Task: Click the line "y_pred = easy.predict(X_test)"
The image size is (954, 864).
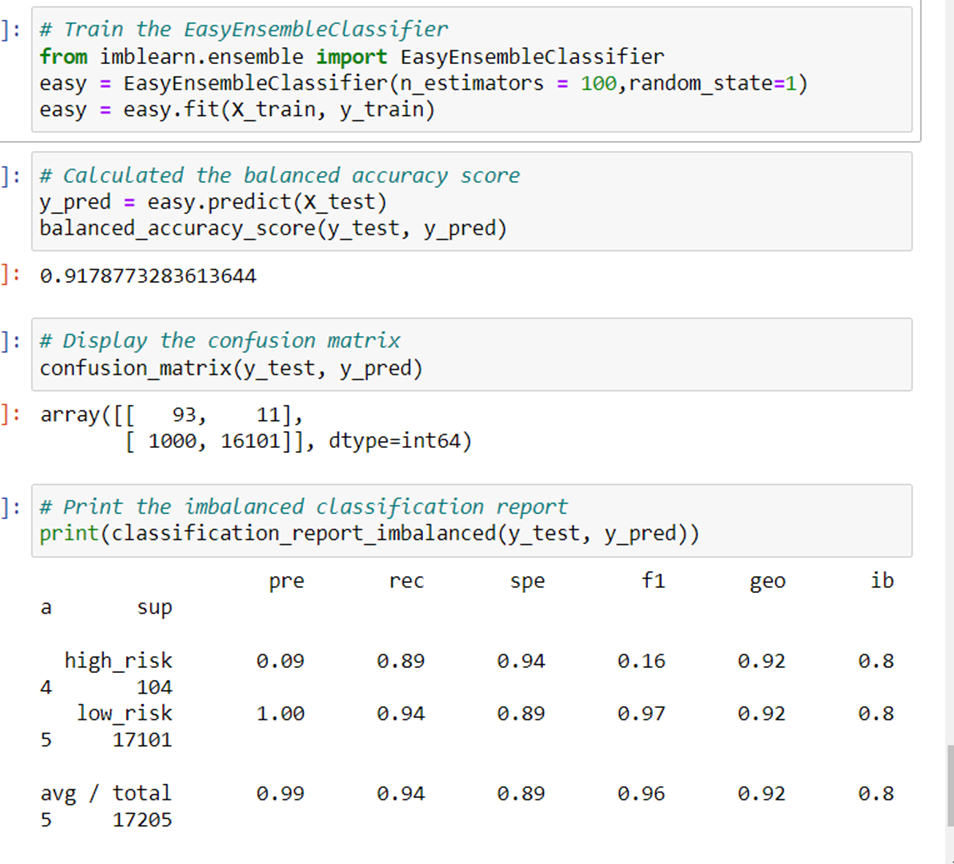Action: 214,203
